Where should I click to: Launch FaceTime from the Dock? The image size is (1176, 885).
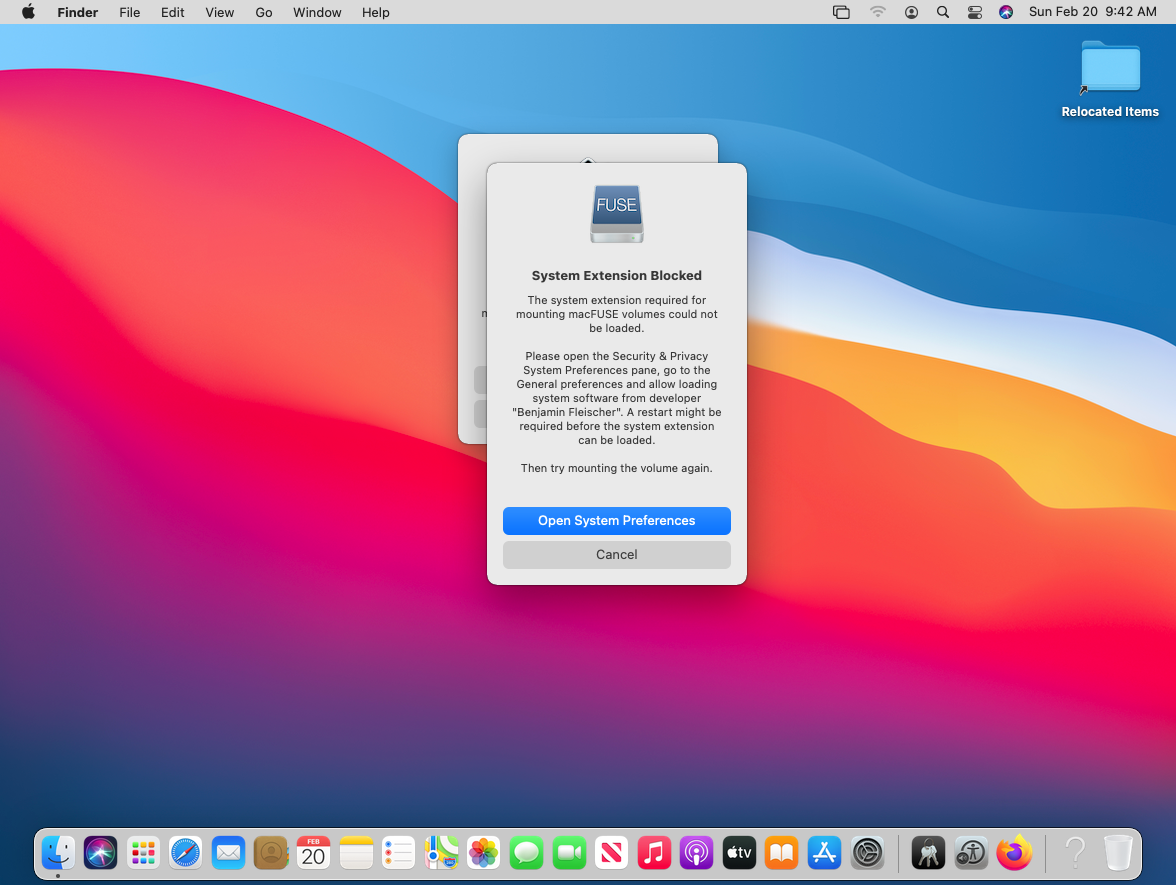pos(569,853)
